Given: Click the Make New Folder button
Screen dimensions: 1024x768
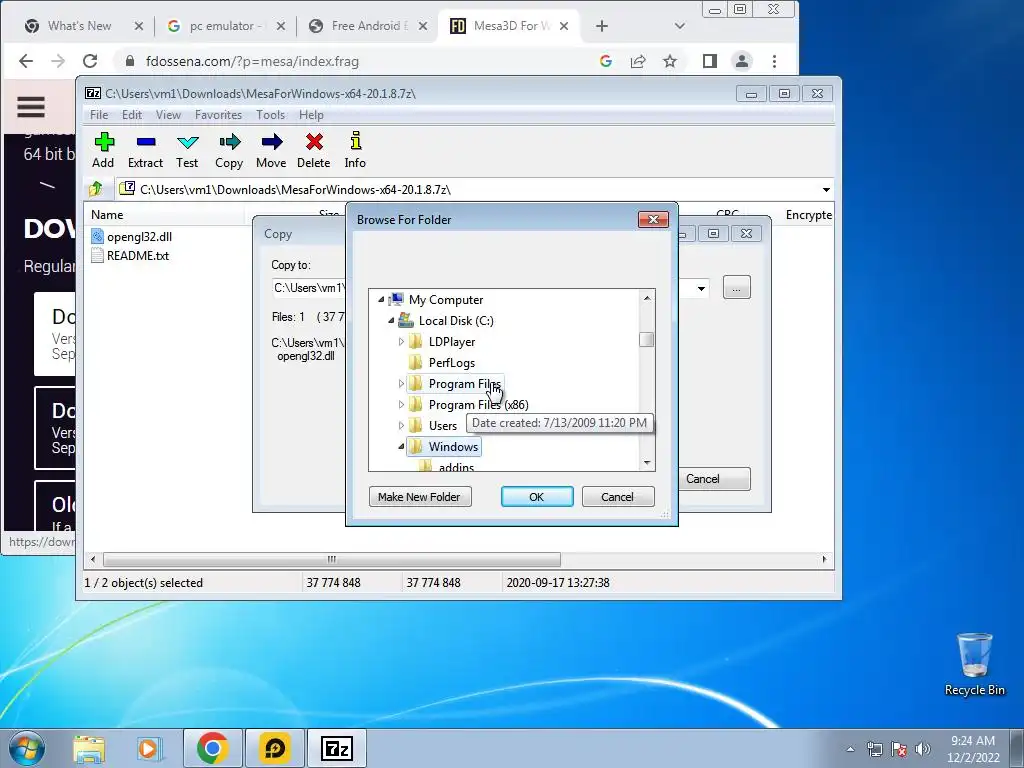Looking at the screenshot, I should click(419, 497).
